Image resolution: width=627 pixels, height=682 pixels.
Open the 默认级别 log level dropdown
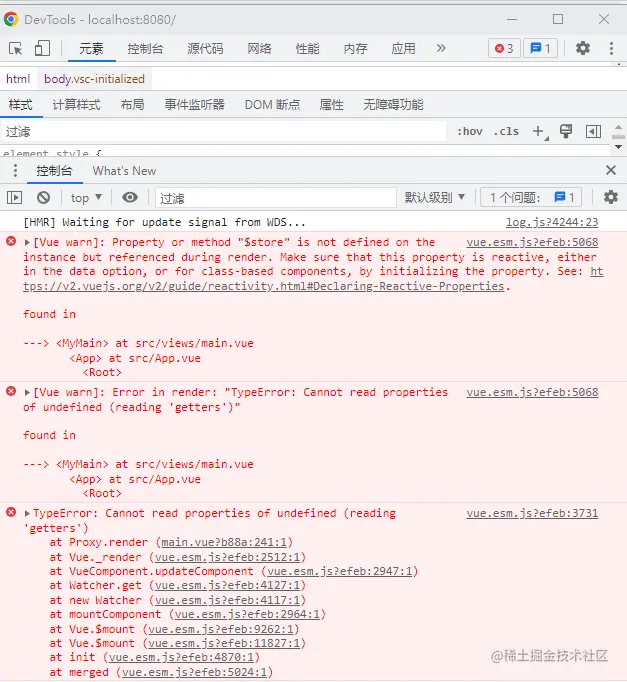(x=434, y=198)
